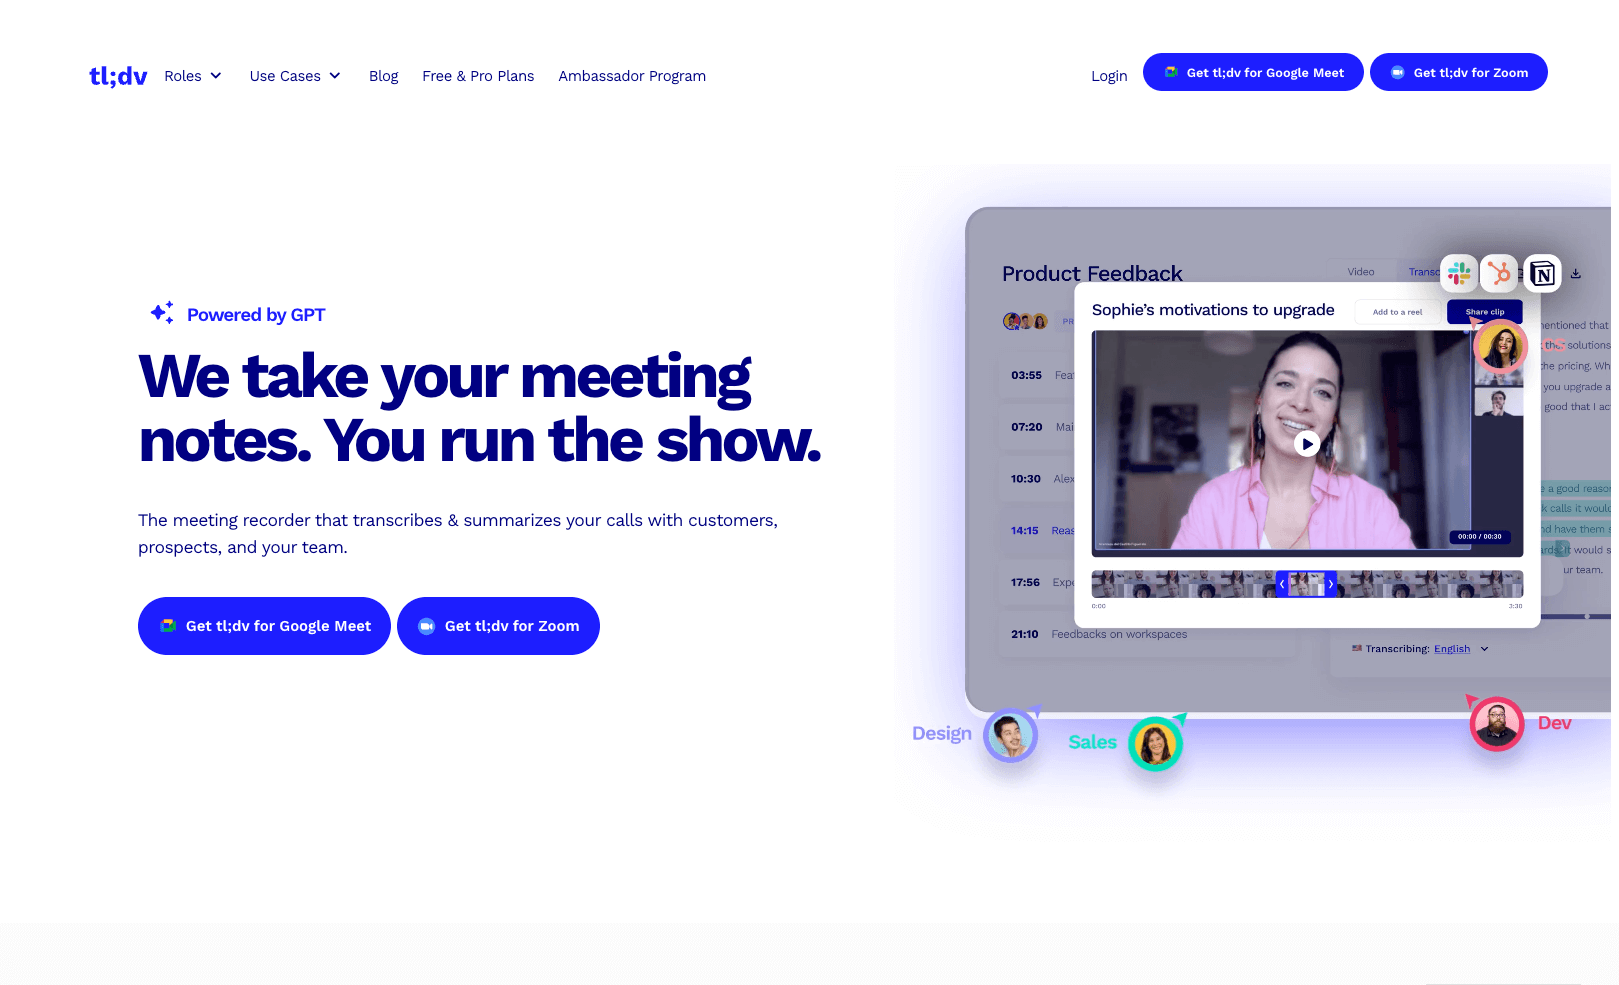This screenshot has height=985, width=1619.
Task: Click Get tl;dv for Zoom in navigation bar
Action: 1459,72
